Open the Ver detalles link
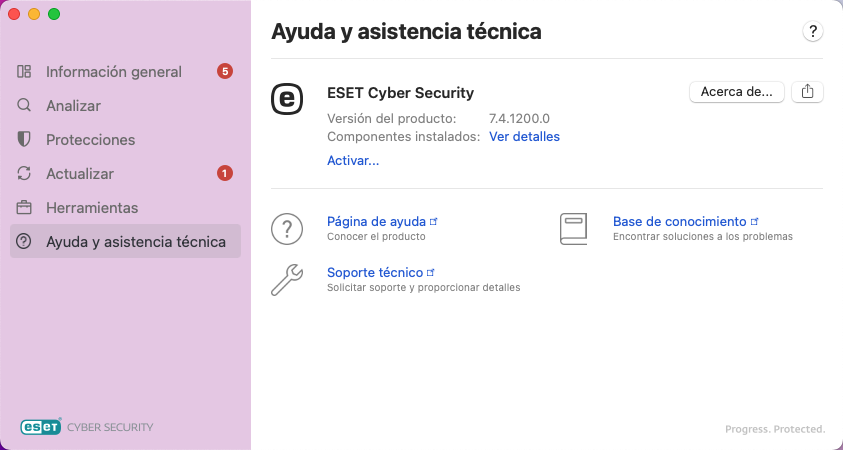This screenshot has height=450, width=843. click(x=524, y=137)
